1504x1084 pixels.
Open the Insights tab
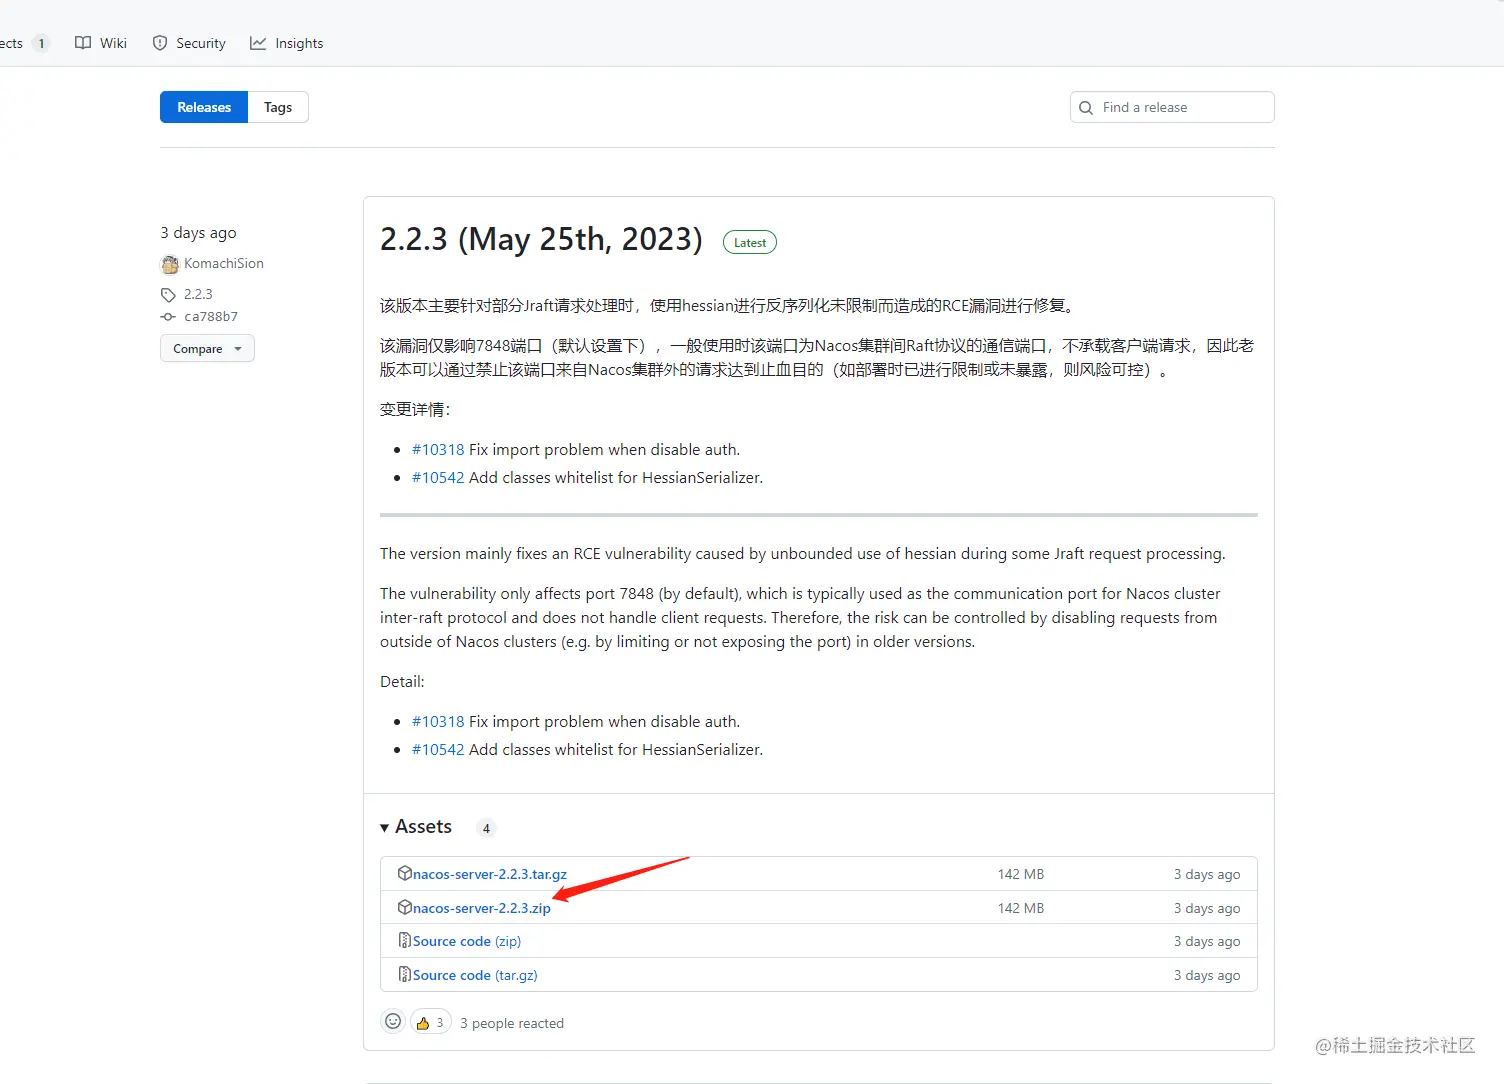point(287,43)
